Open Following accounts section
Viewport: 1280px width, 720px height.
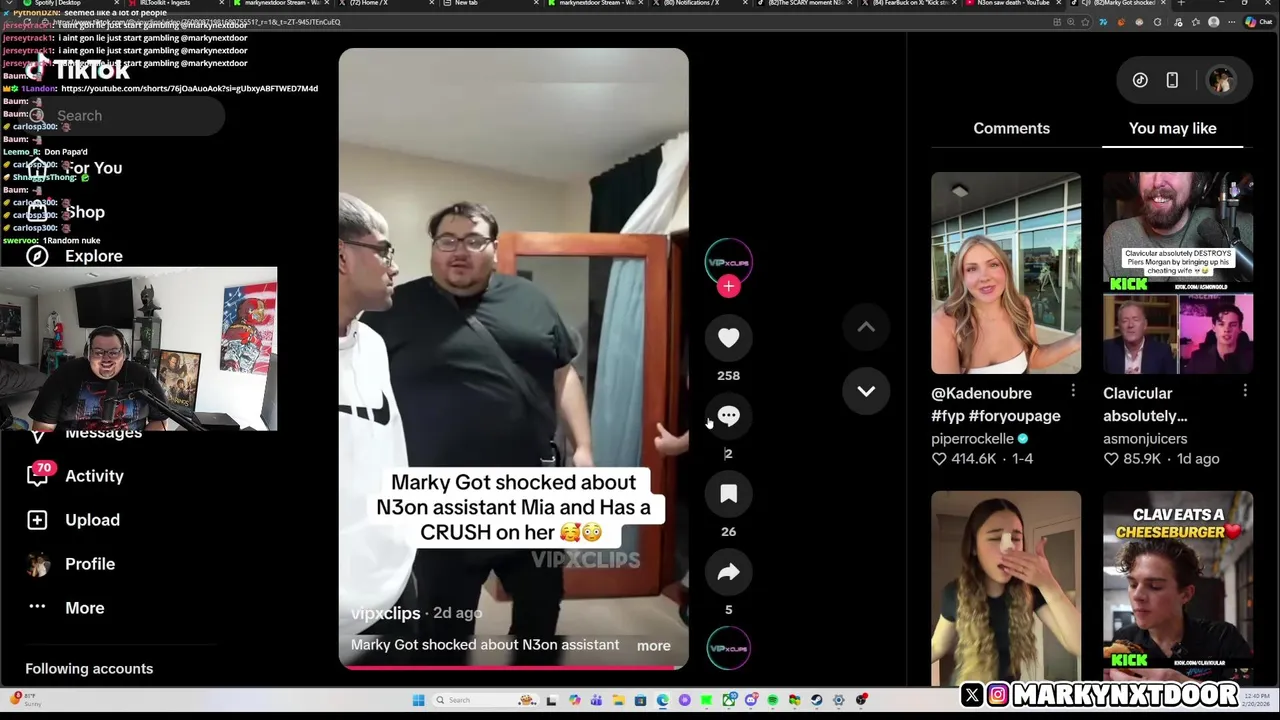[x=89, y=669]
